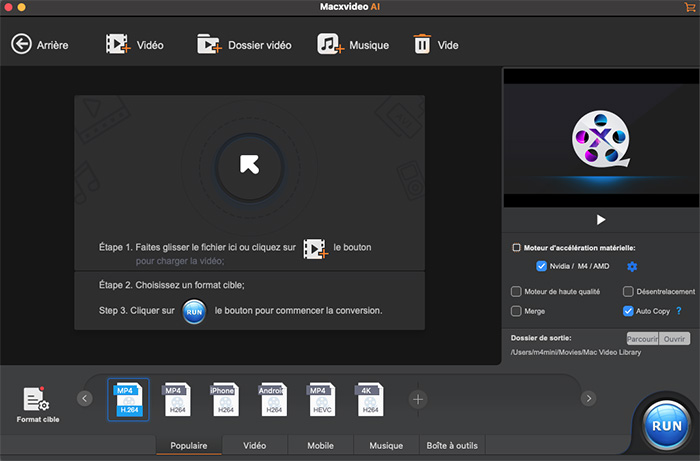Viewport: 700px width, 461px height.
Task: Click the Dossier de sortie: label
Action: (x=541, y=338)
